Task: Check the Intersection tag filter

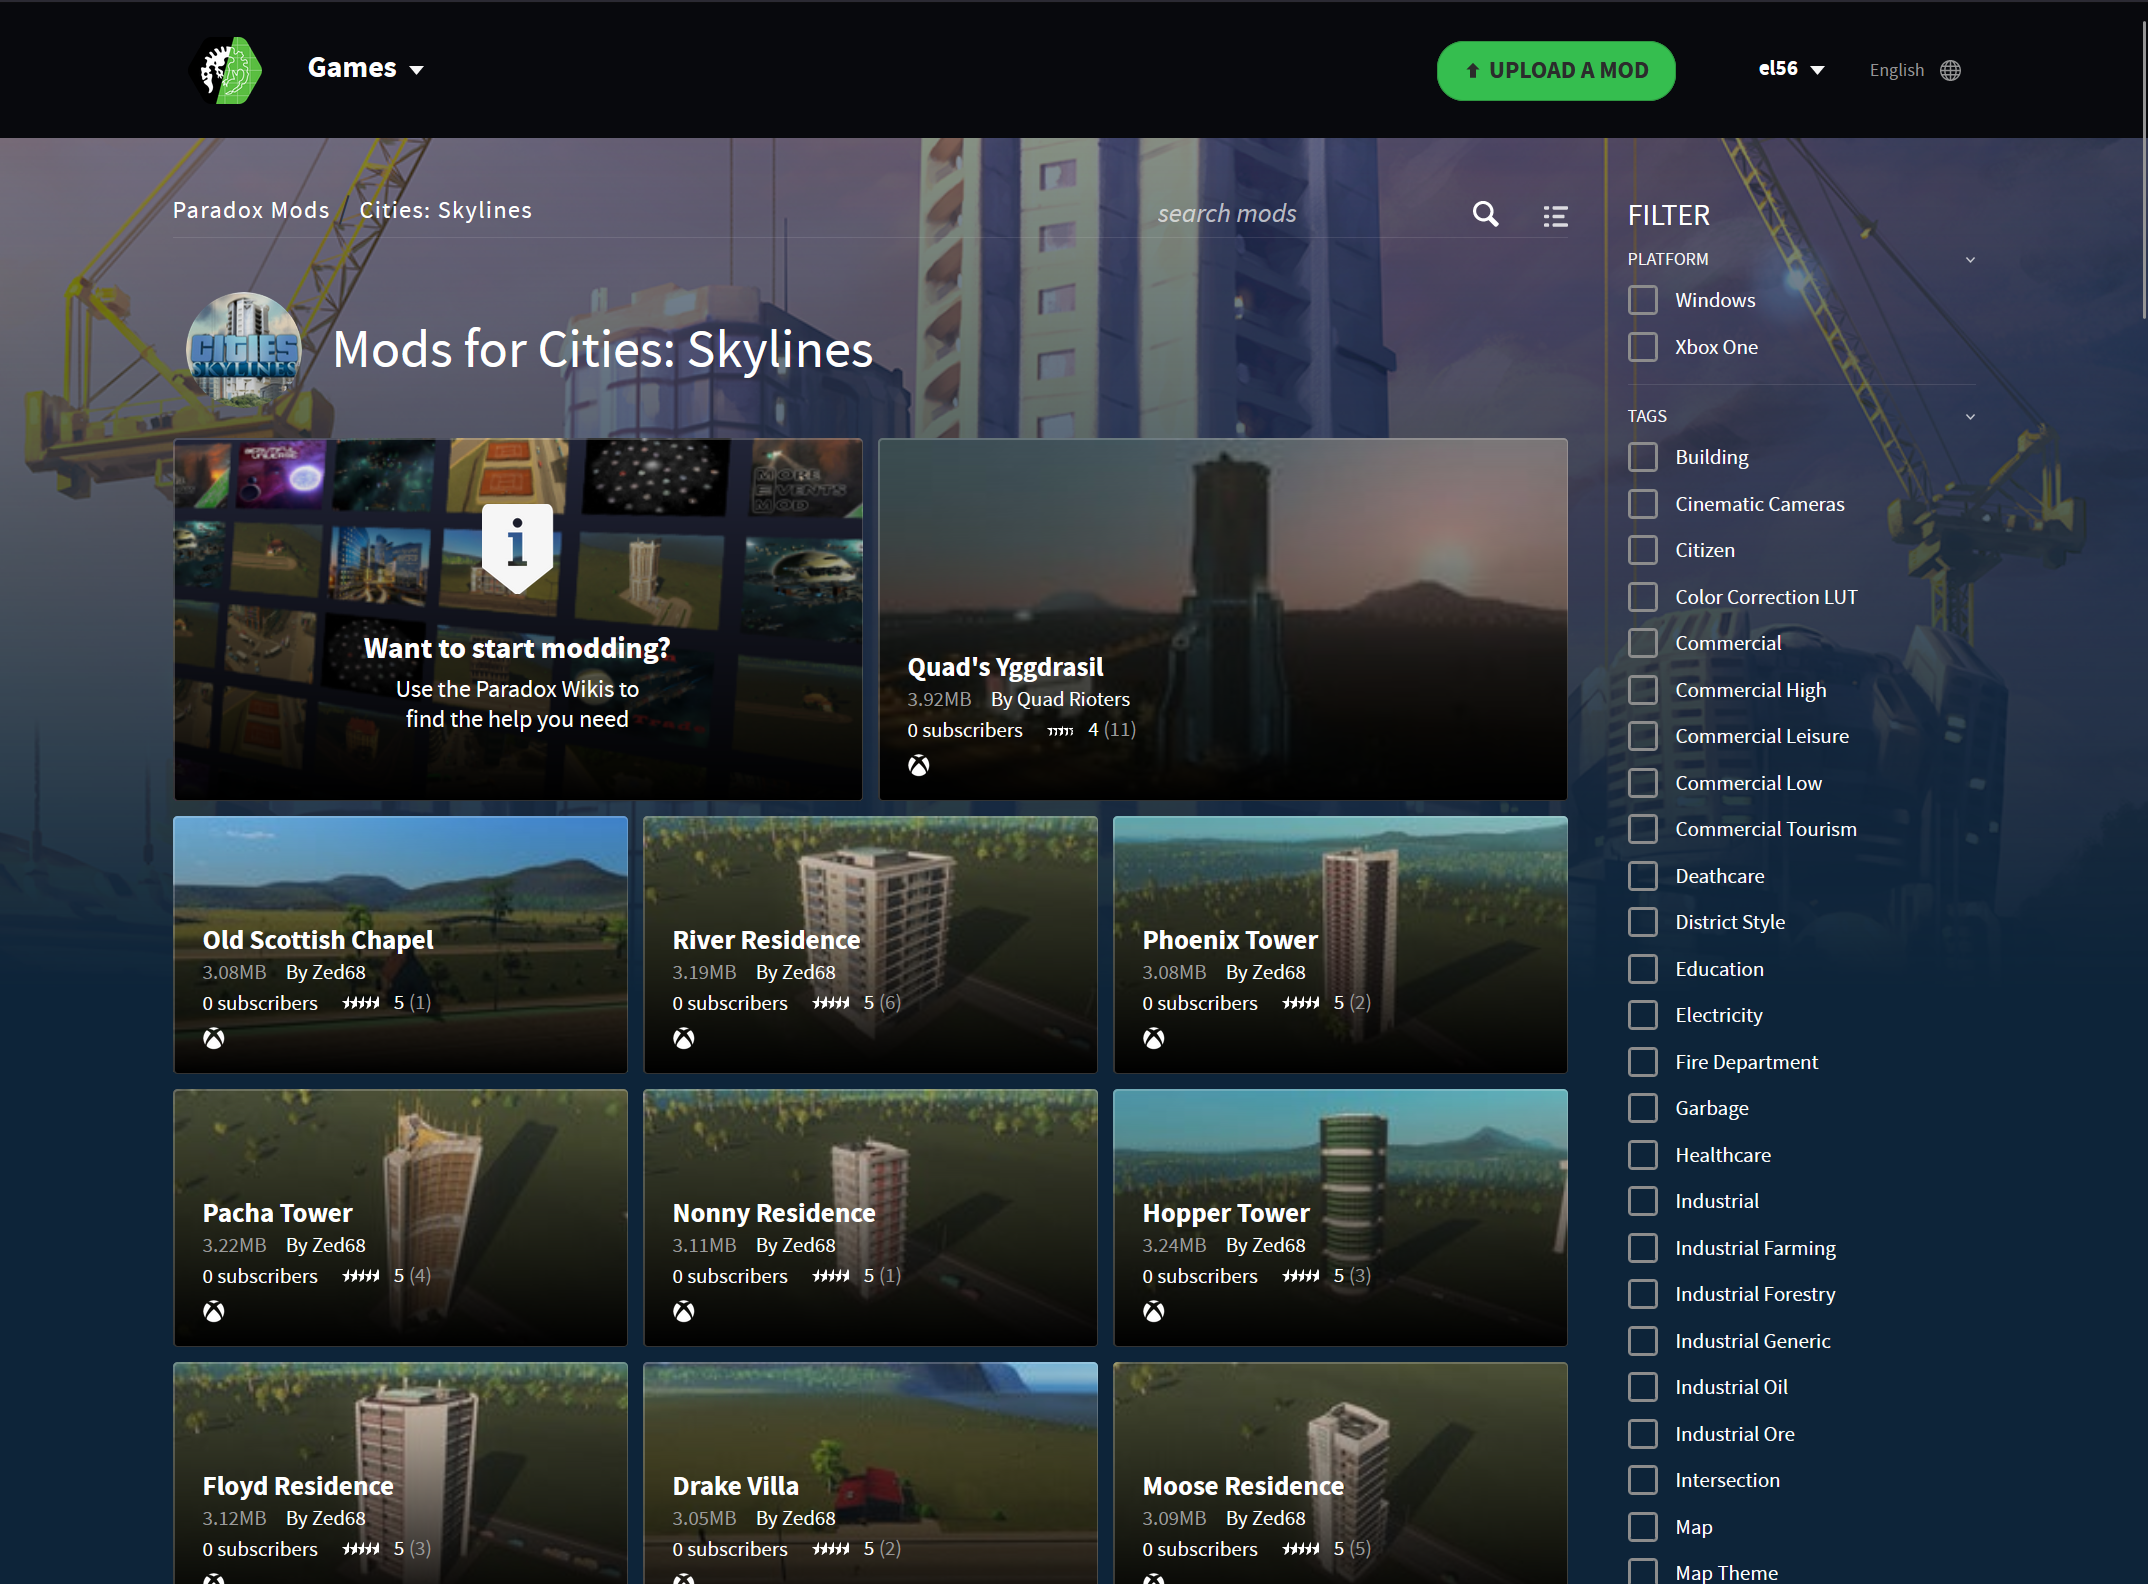Action: point(1643,1480)
